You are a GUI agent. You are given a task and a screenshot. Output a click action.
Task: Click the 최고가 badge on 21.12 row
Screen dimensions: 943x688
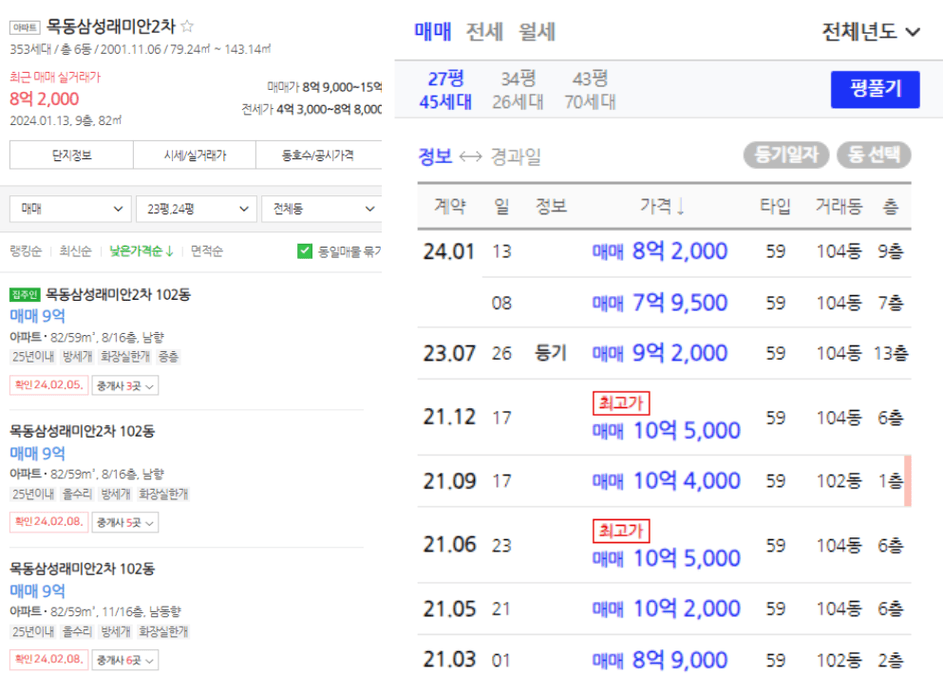621,403
